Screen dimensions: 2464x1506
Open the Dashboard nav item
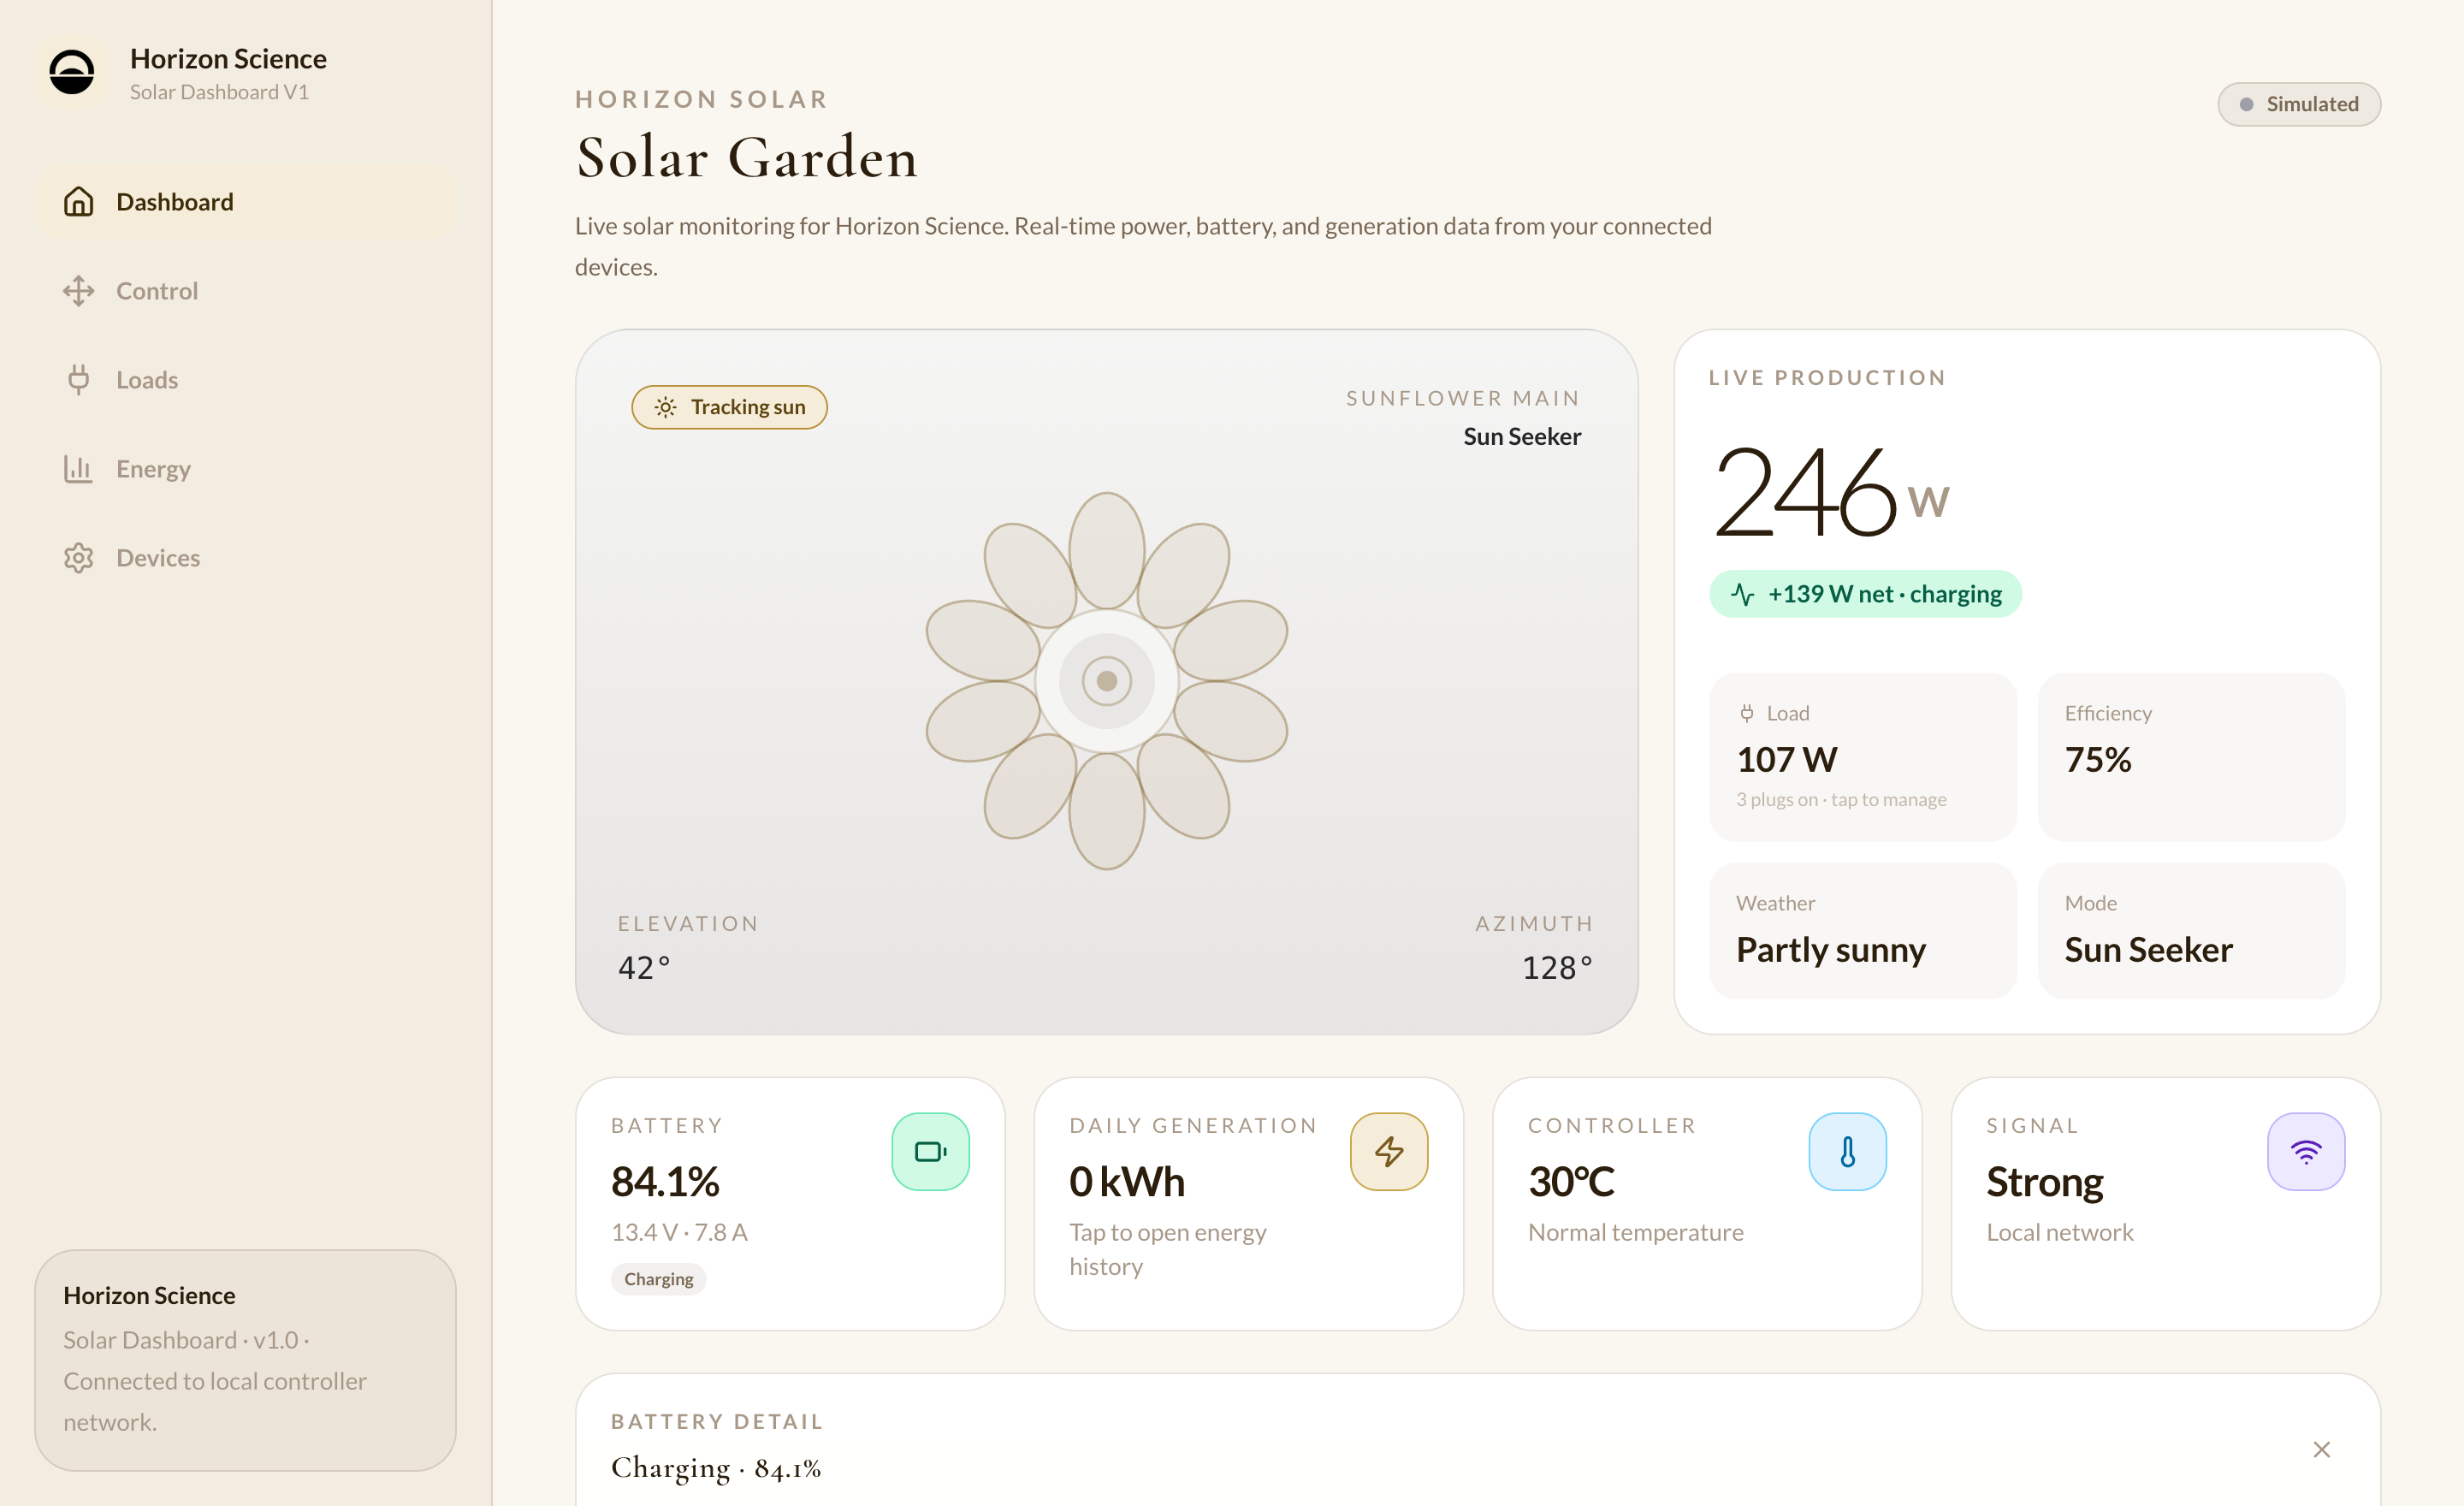tap(246, 202)
